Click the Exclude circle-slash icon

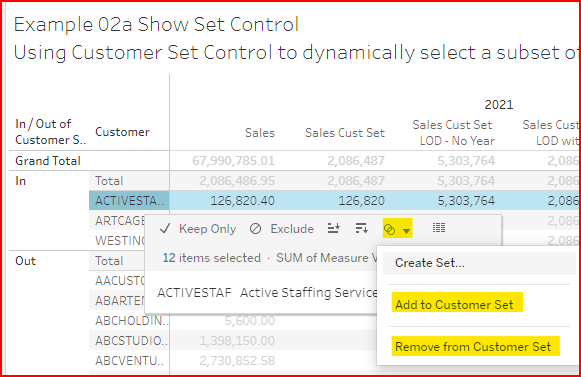pos(255,229)
